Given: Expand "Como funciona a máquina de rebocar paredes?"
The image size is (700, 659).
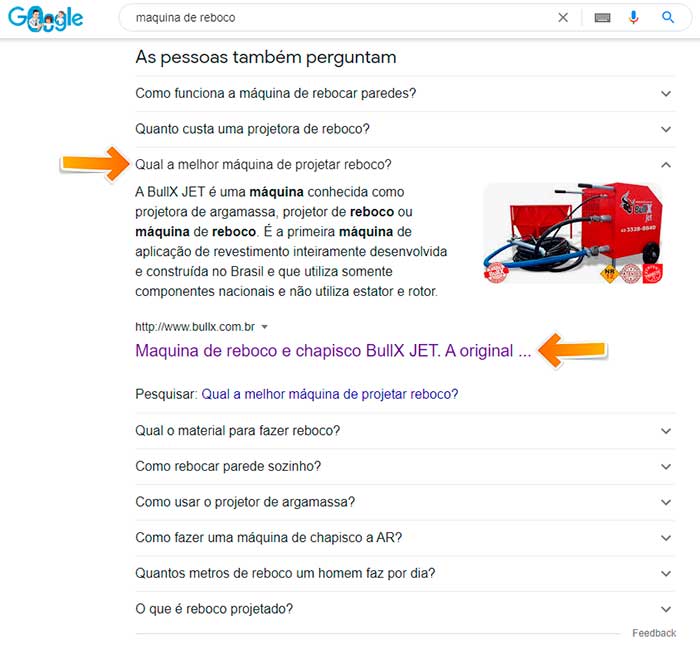Looking at the screenshot, I should tap(405, 93).
